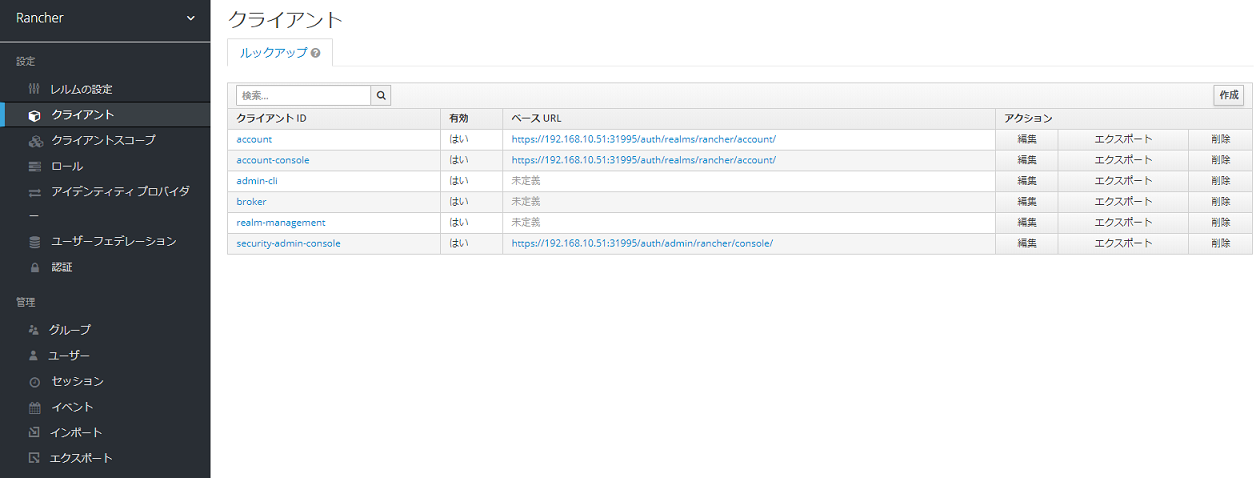Open エクスポート in the sidebar

click(x=81, y=458)
